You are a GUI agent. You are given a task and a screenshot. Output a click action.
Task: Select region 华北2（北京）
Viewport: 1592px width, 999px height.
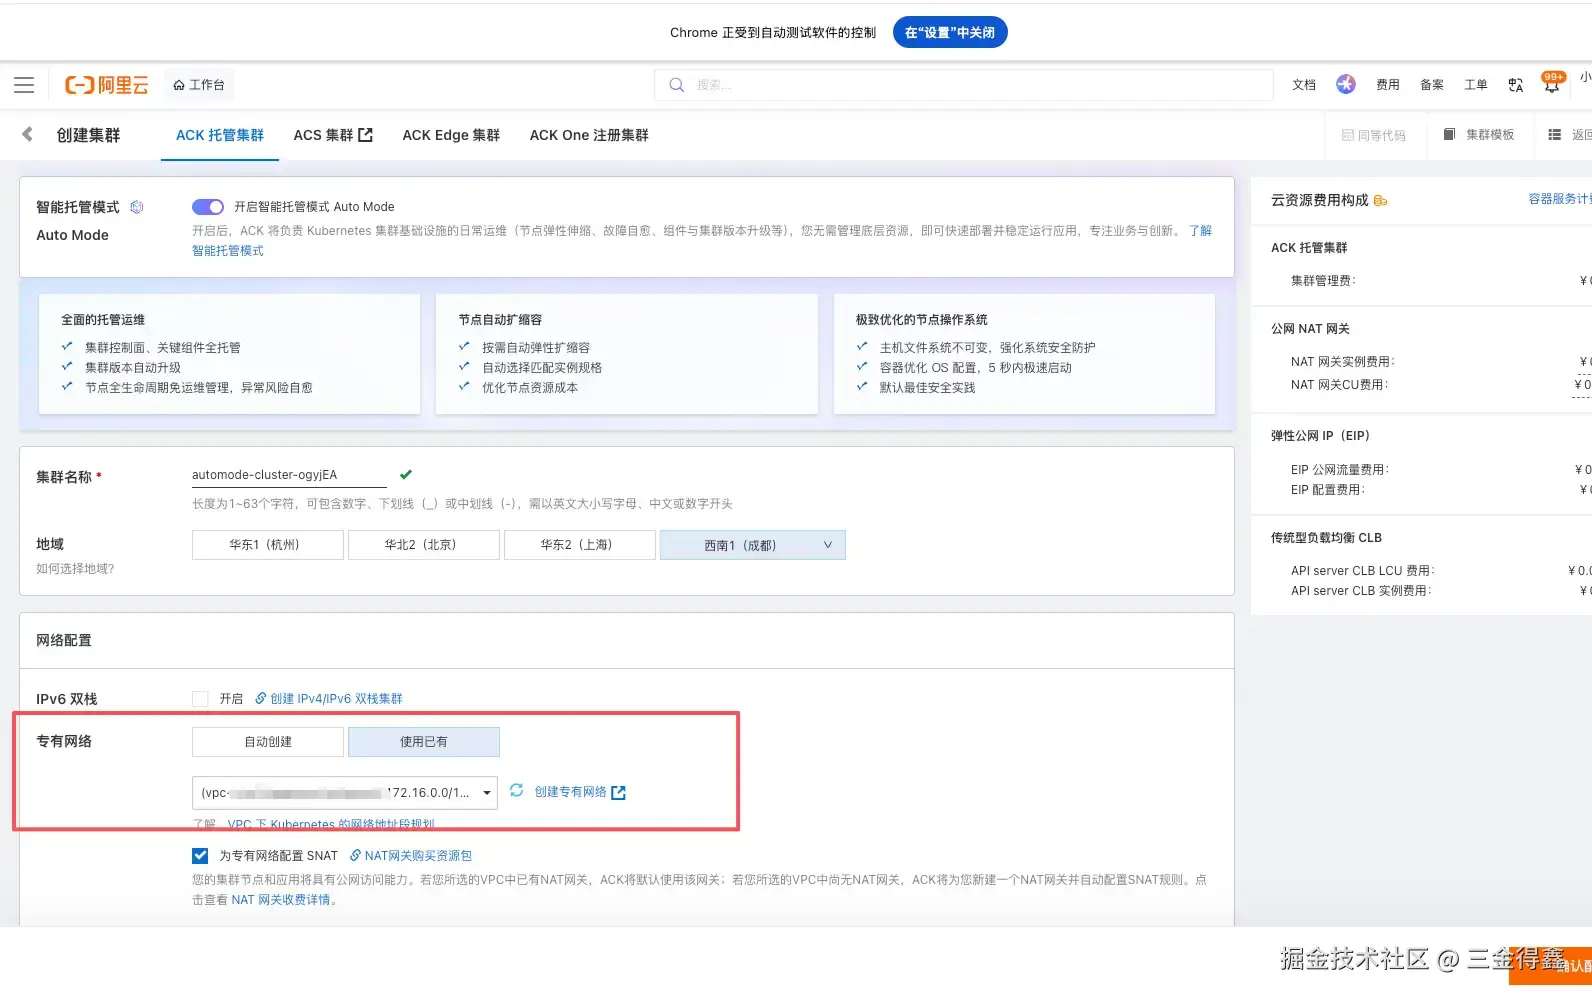(424, 545)
